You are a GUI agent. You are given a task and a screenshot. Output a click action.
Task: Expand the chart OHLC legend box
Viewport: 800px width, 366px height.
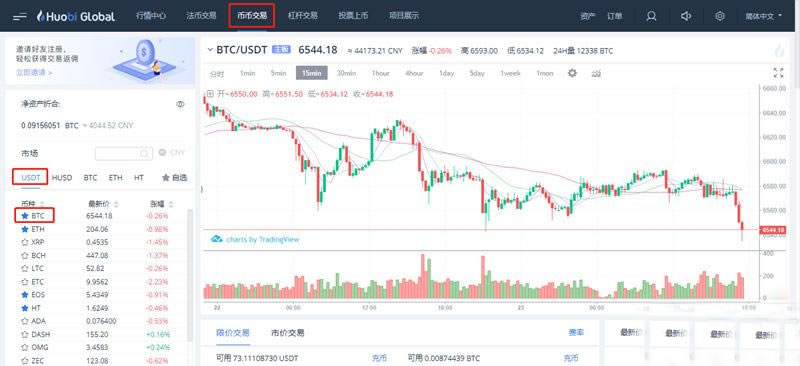210,94
